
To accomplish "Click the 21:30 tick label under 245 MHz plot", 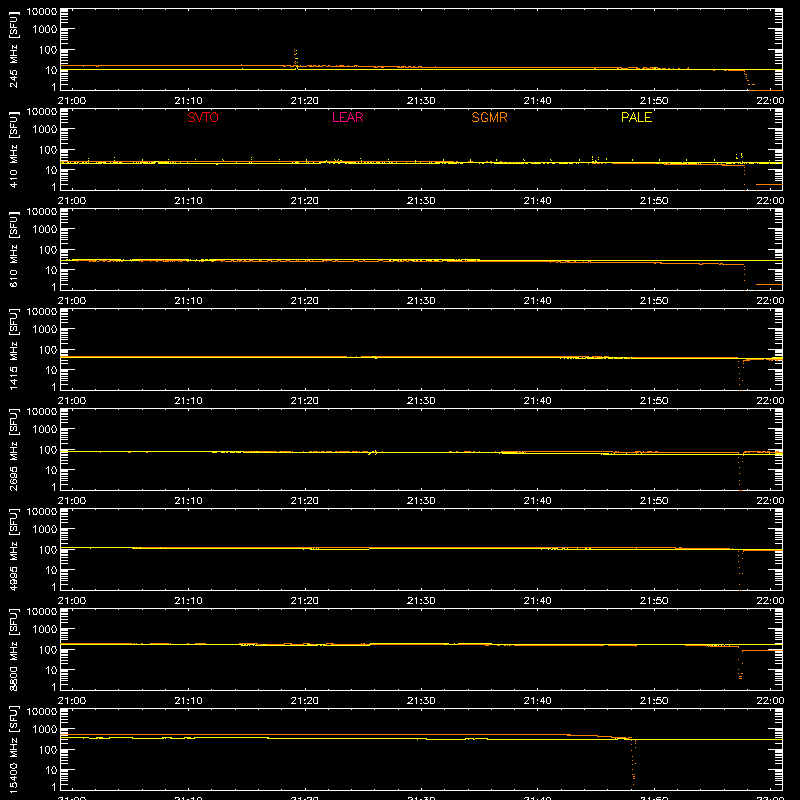I will pyautogui.click(x=421, y=101).
